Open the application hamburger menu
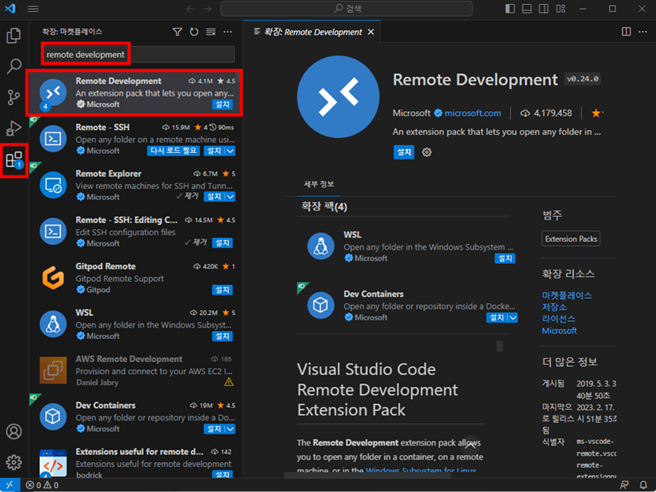656x492 pixels. pos(33,9)
